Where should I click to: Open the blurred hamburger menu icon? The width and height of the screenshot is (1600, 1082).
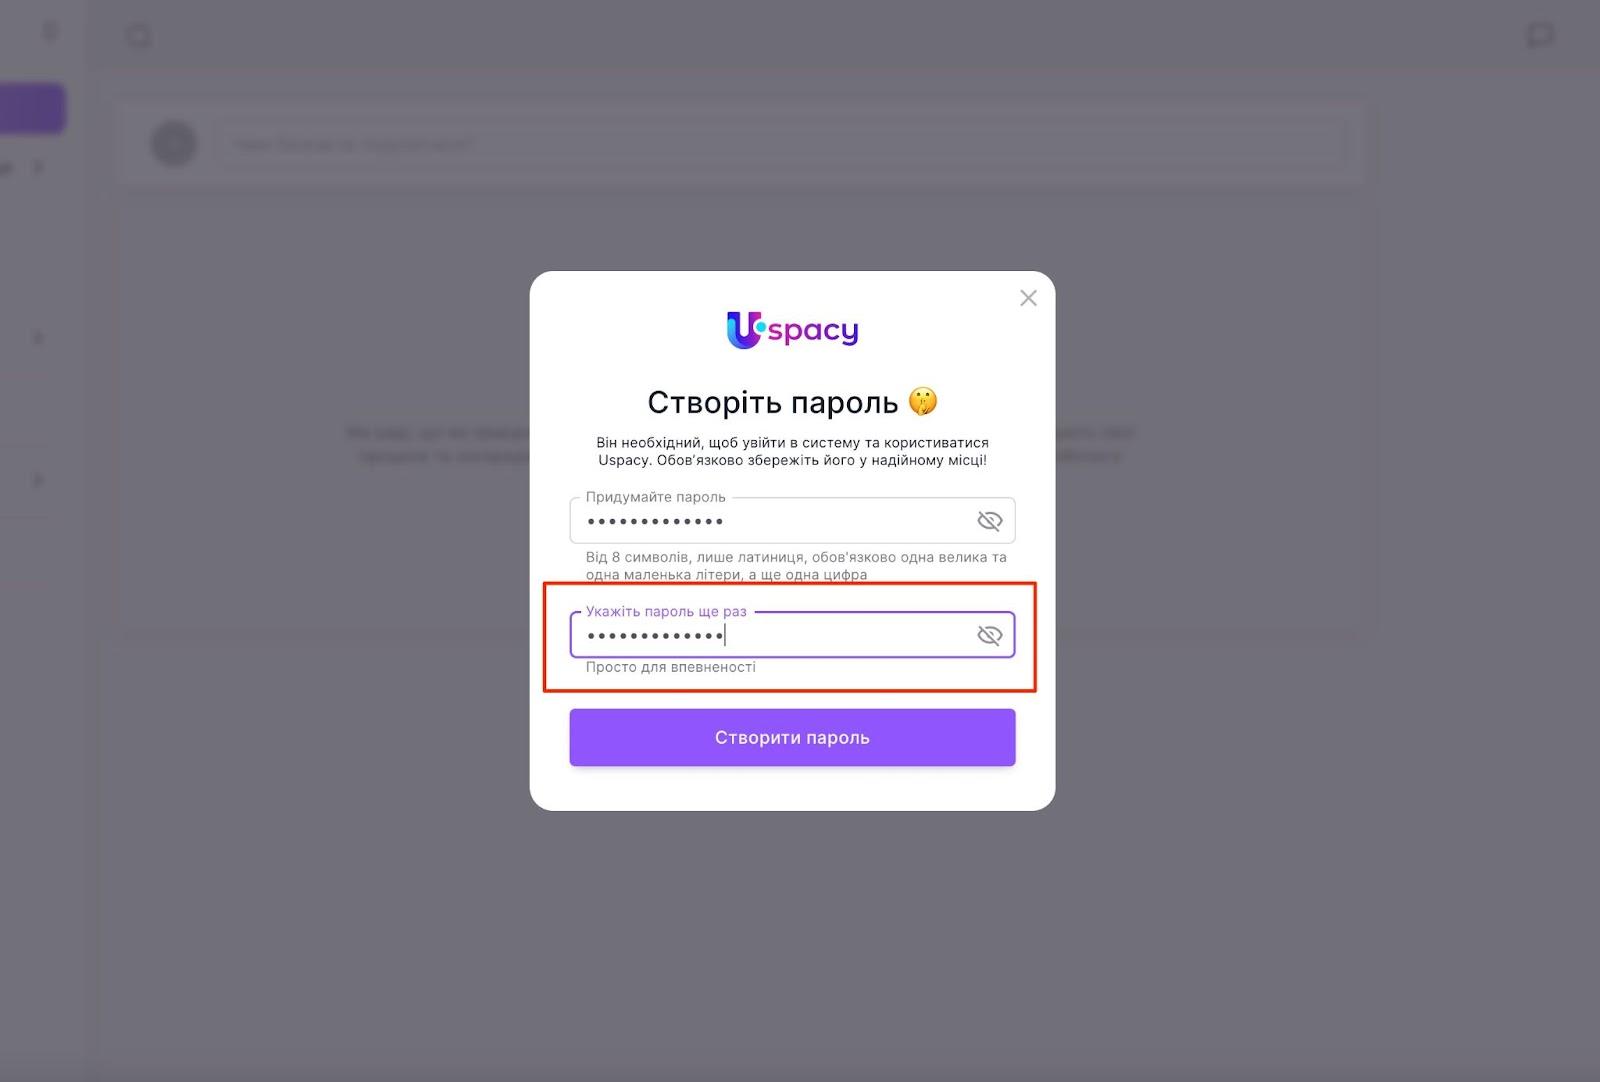pos(50,33)
